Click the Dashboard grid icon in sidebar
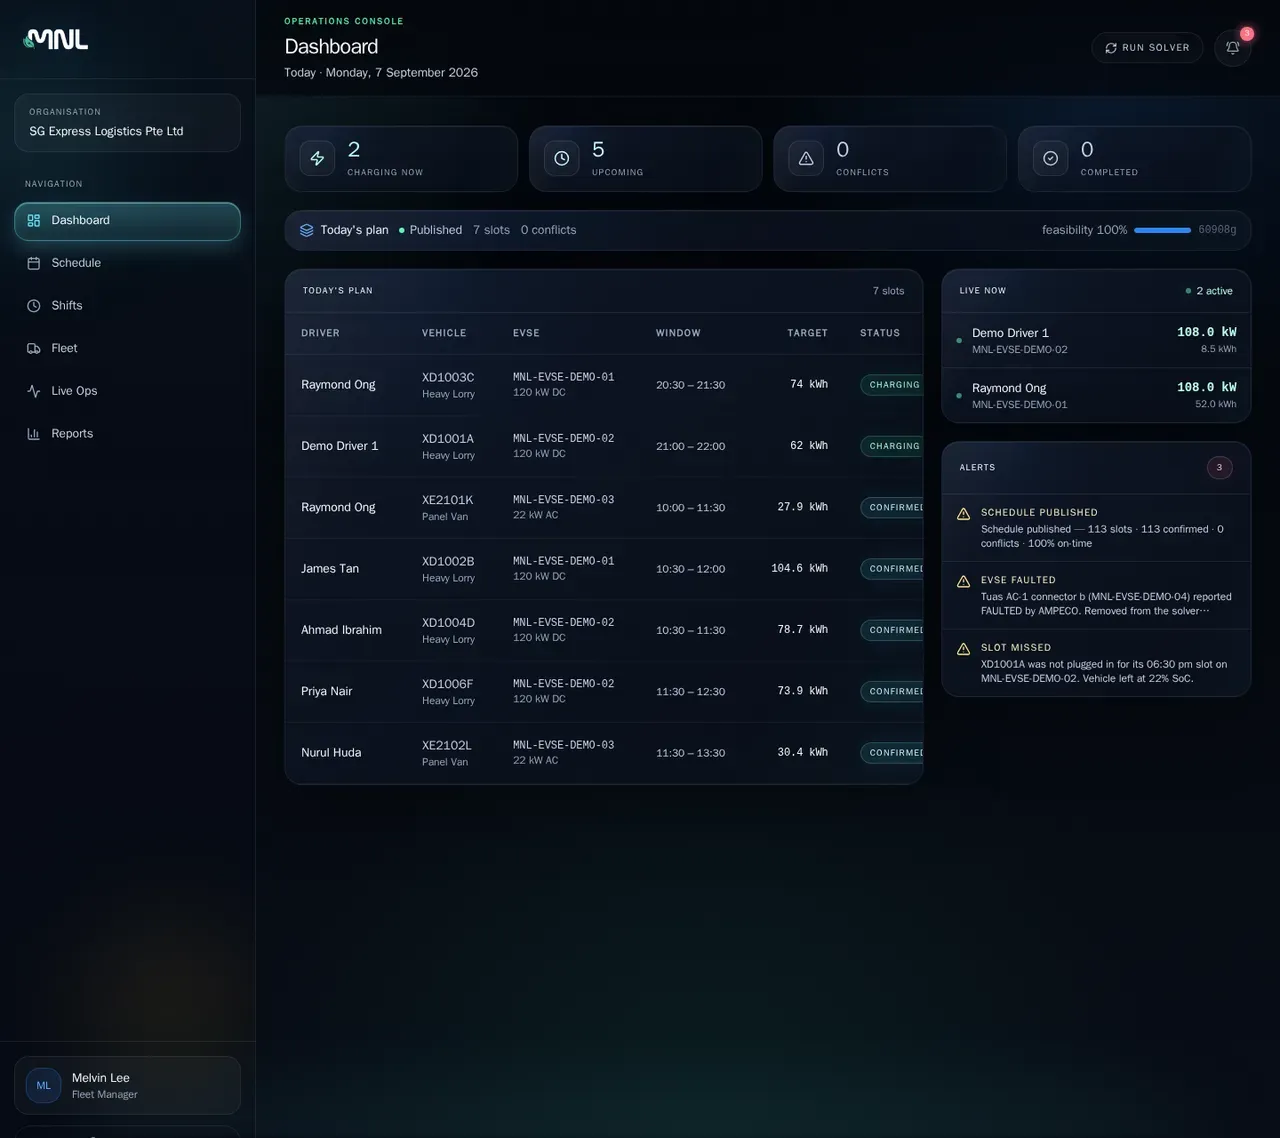This screenshot has width=1280, height=1138. pos(34,221)
